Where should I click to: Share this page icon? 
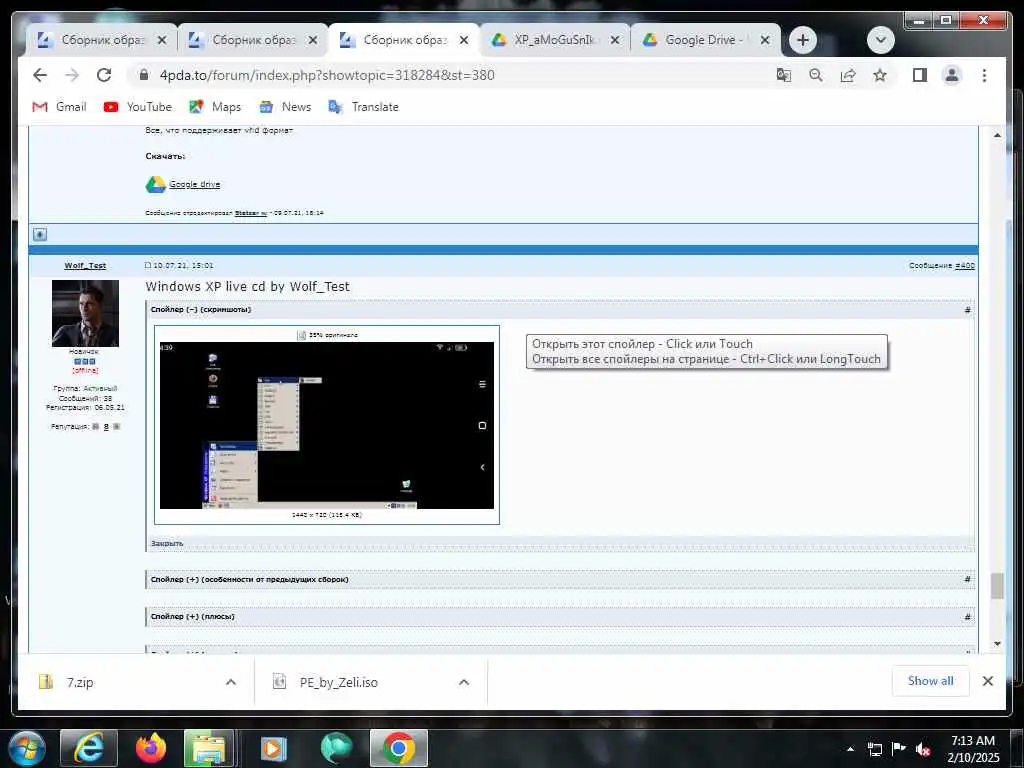pyautogui.click(x=848, y=75)
